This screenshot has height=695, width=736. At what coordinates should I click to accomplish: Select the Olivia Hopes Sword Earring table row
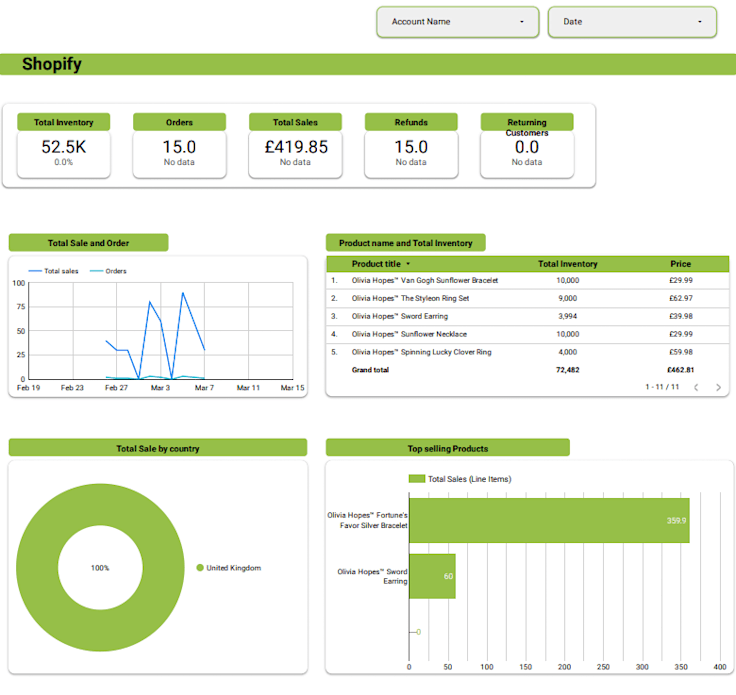[x=528, y=316]
